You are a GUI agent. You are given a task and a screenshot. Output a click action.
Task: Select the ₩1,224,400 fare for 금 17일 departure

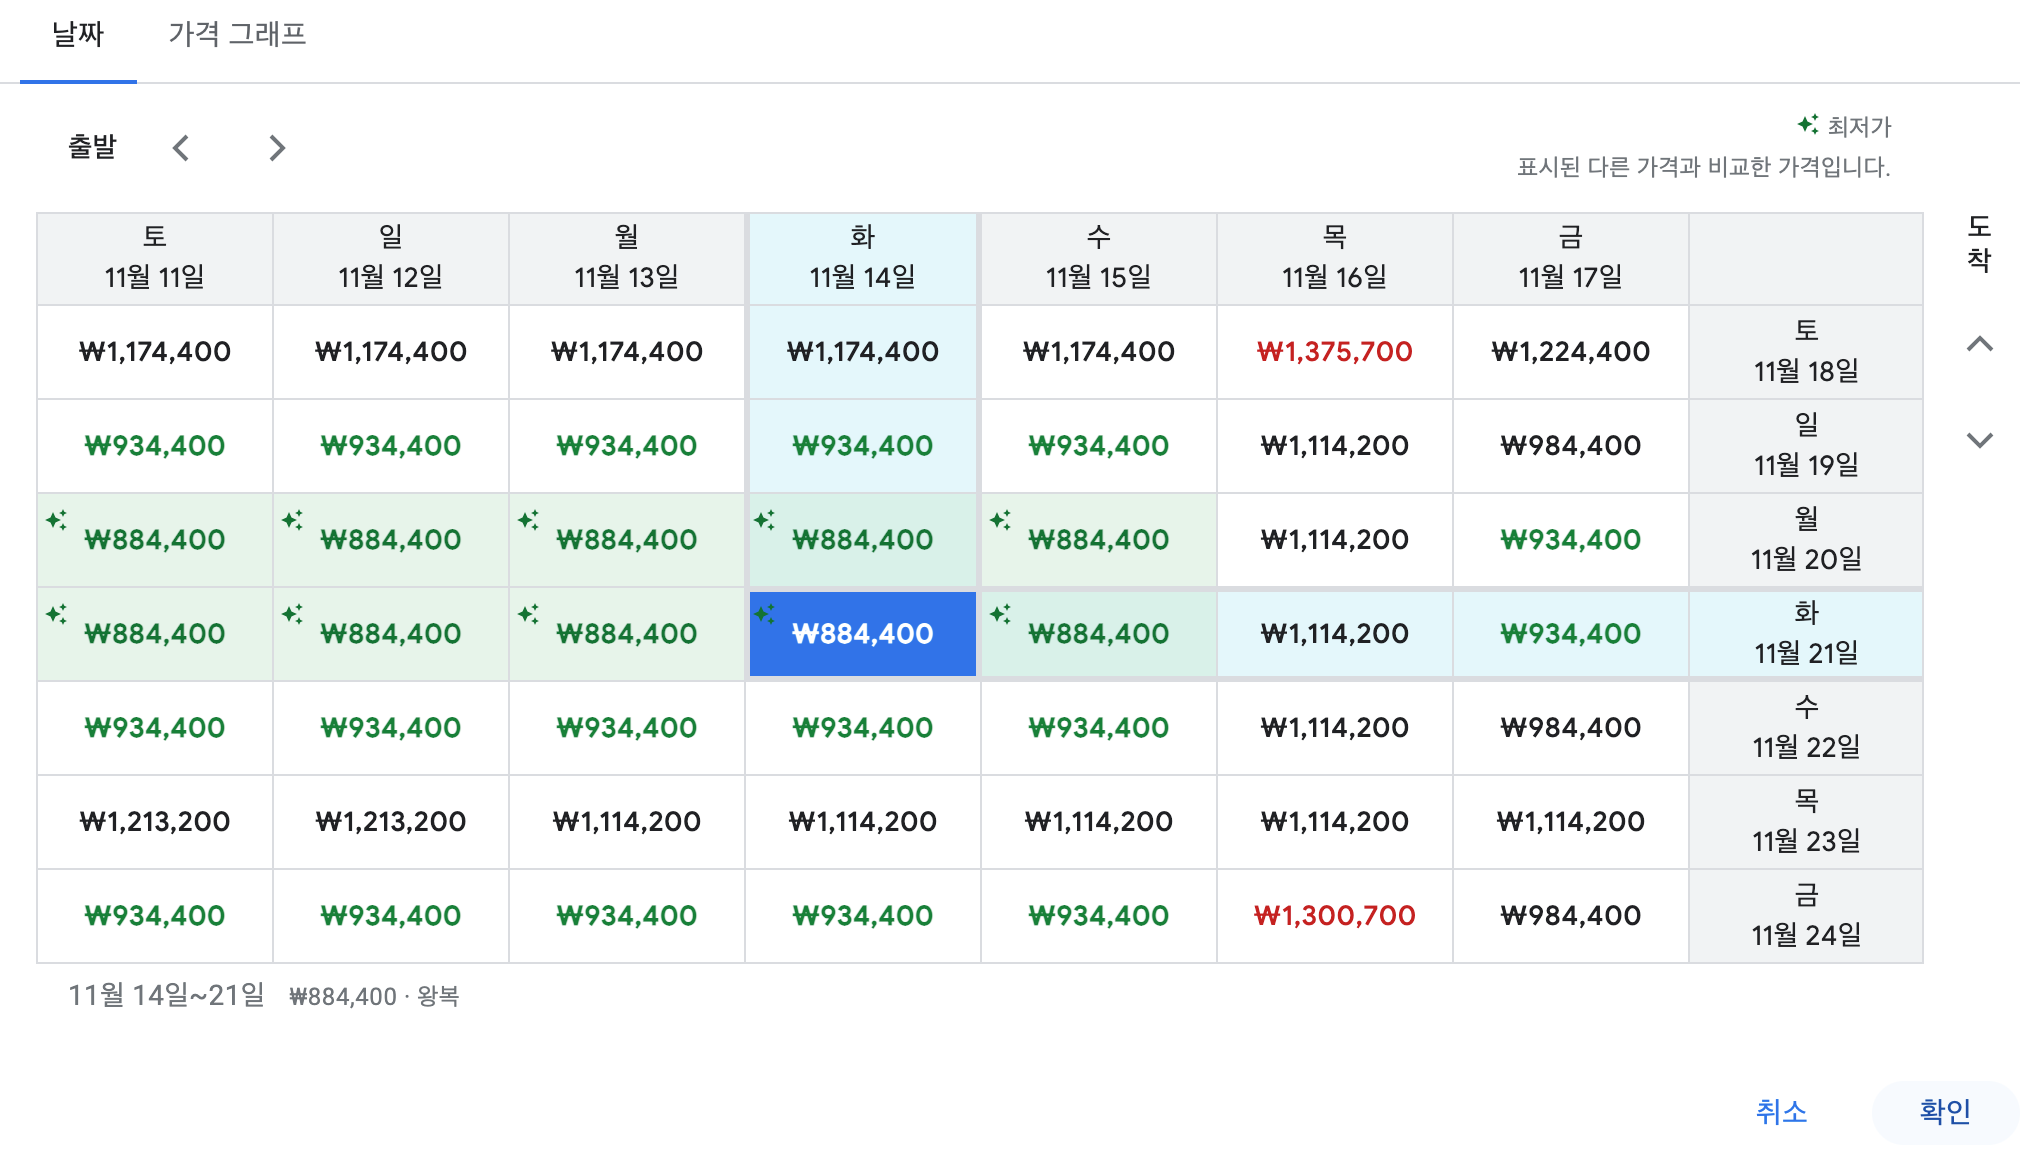1569,351
